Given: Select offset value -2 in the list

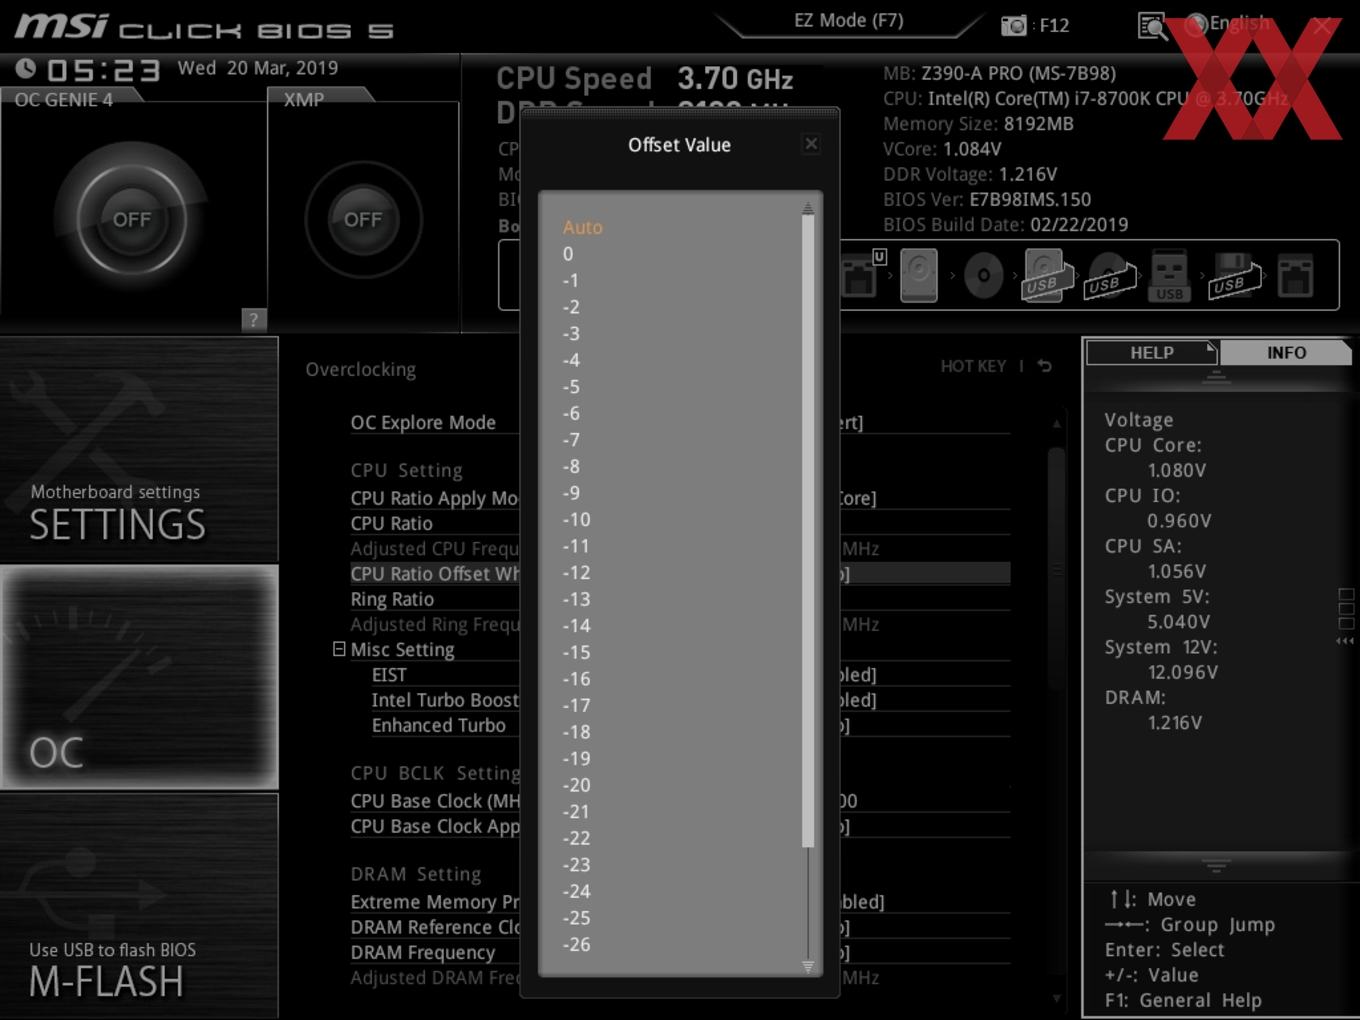Looking at the screenshot, I should [x=570, y=307].
